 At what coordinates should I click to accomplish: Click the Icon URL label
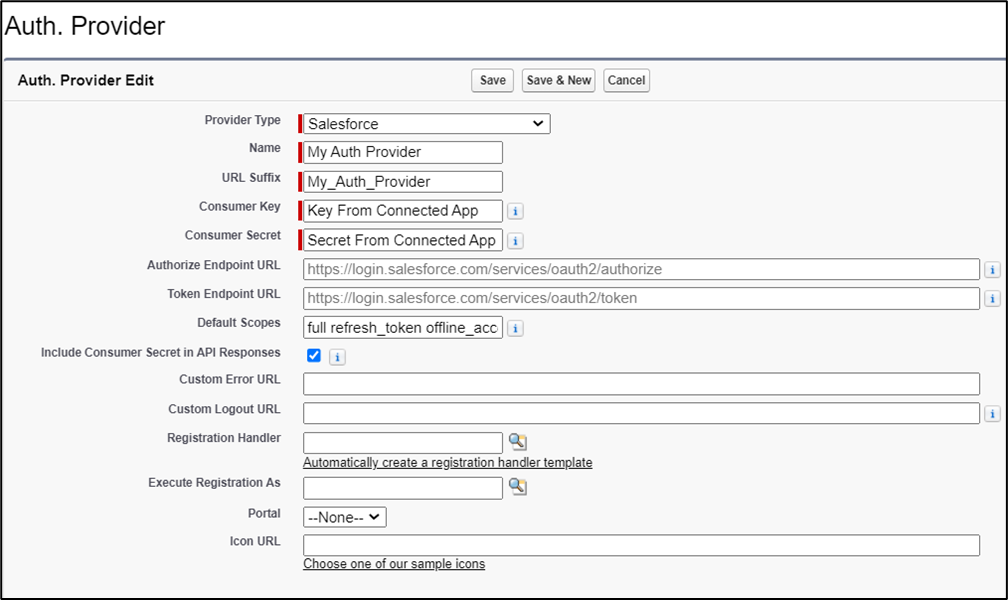[x=255, y=541]
